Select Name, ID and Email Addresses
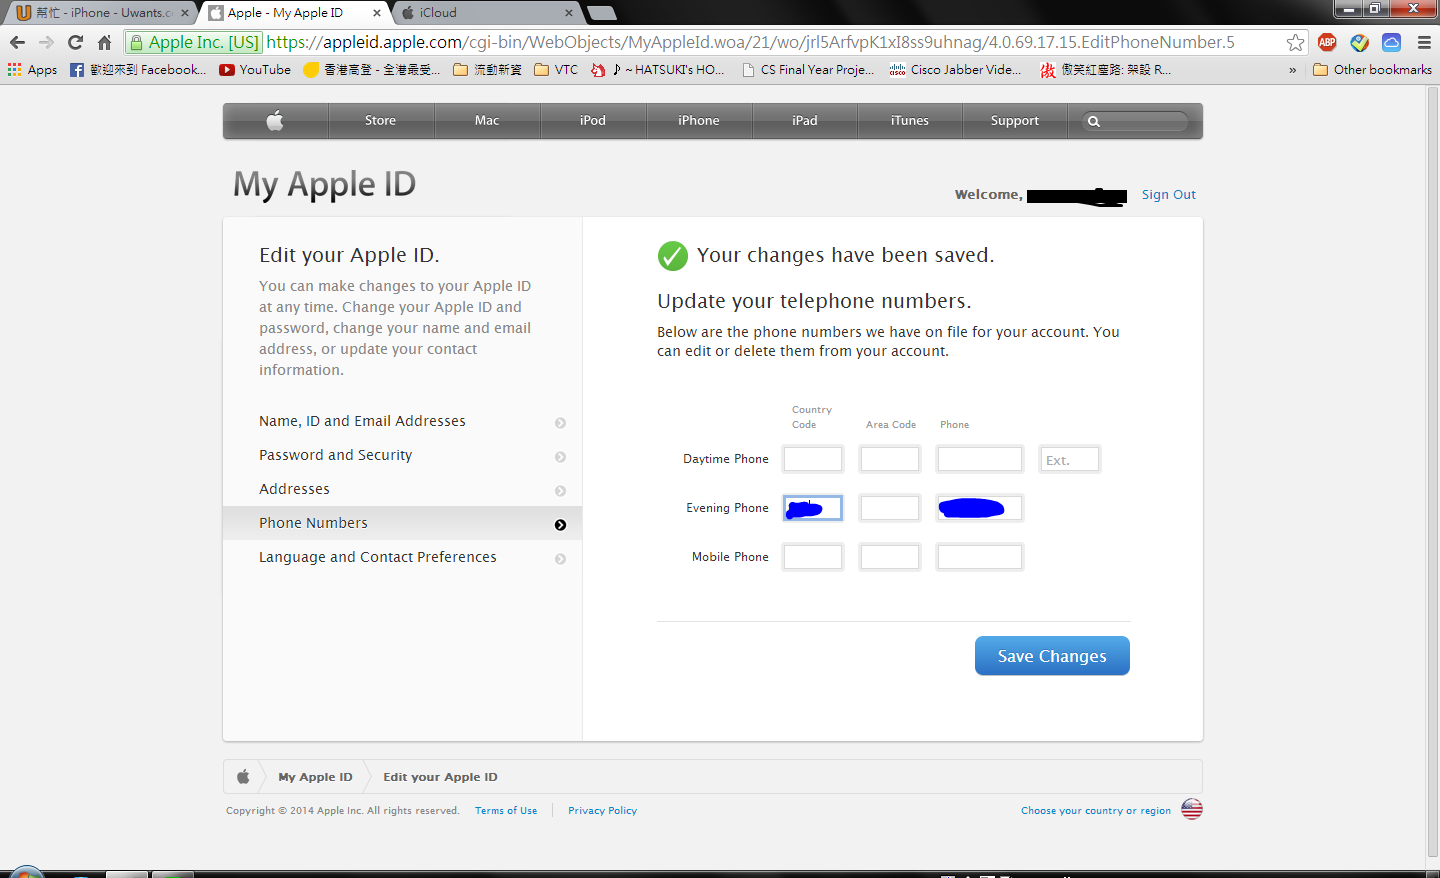 402,421
